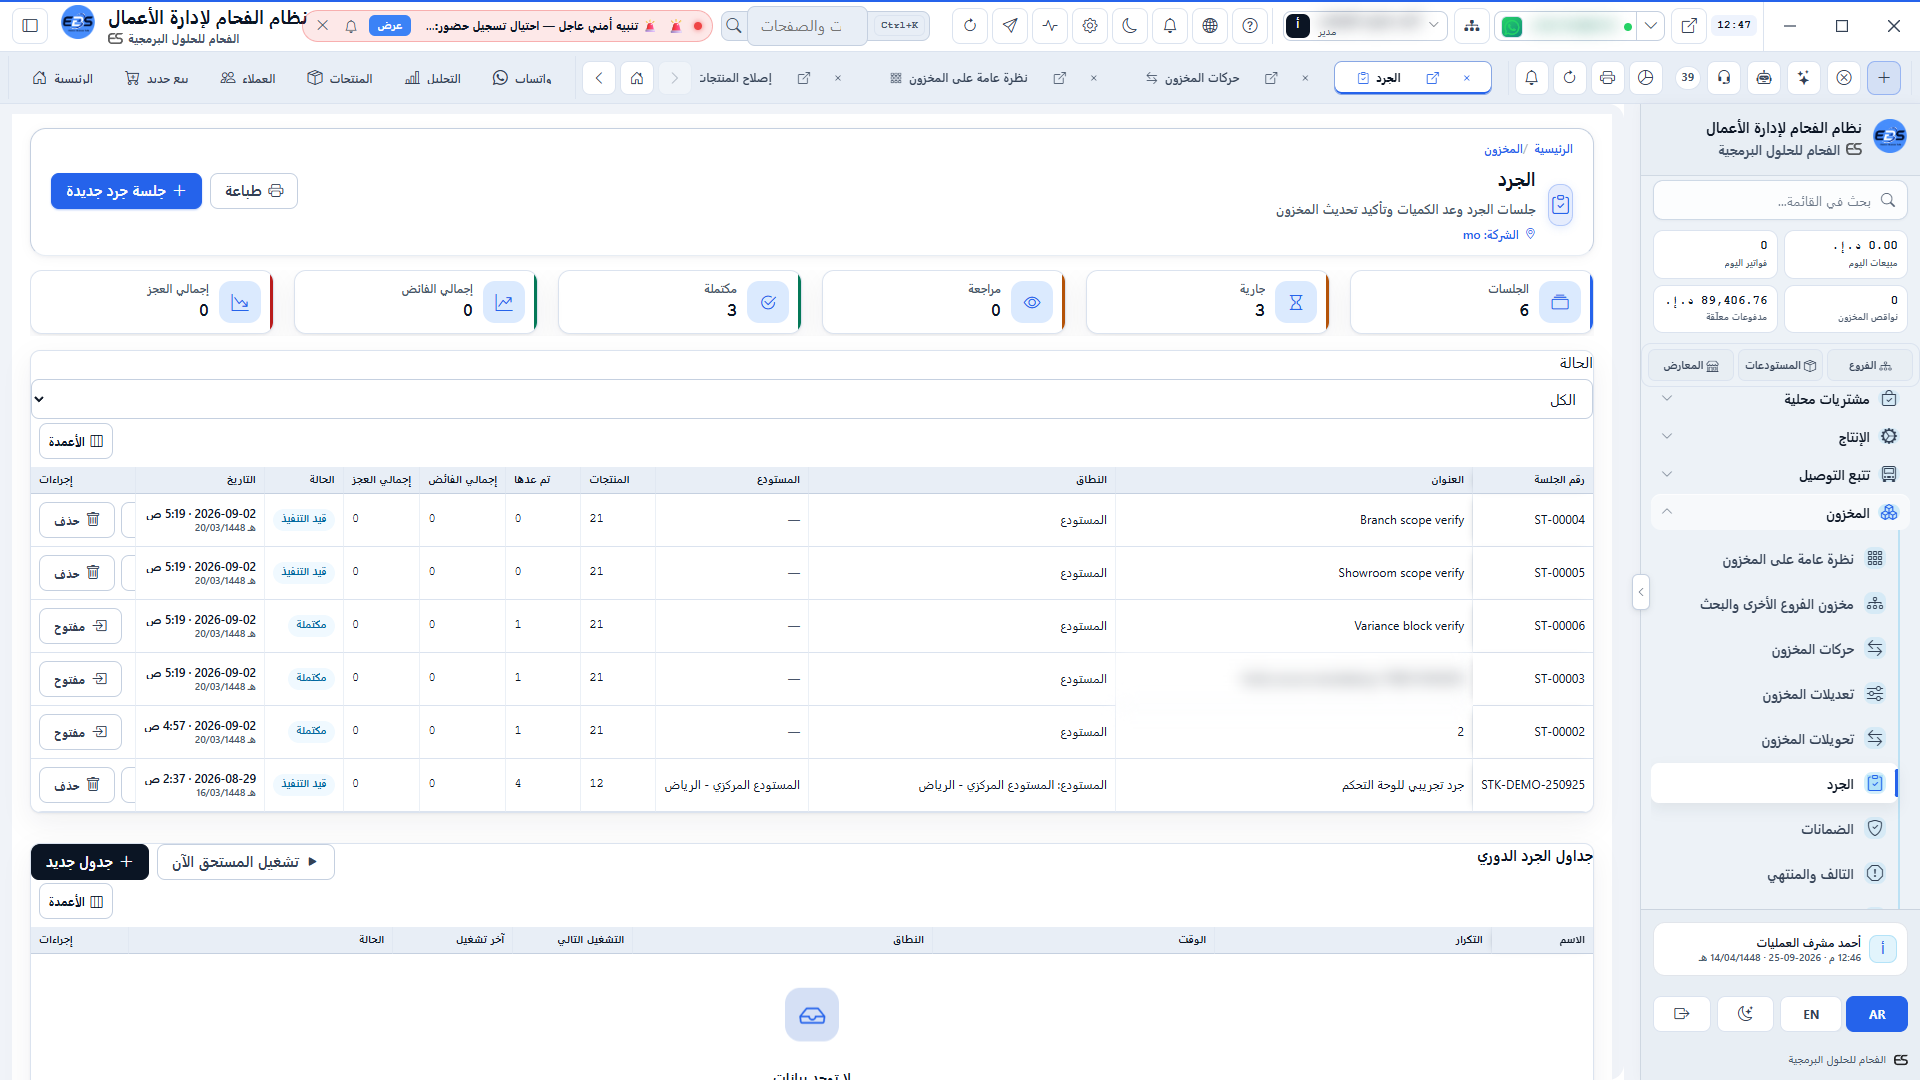Switch language to EN
Image resolution: width=1920 pixels, height=1080 pixels.
[1811, 1014]
